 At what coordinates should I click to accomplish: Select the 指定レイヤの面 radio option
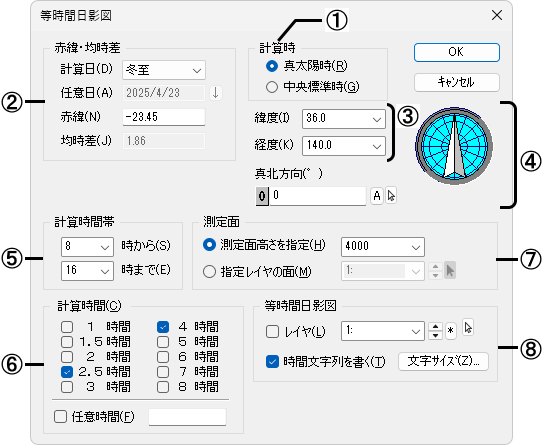tap(210, 272)
